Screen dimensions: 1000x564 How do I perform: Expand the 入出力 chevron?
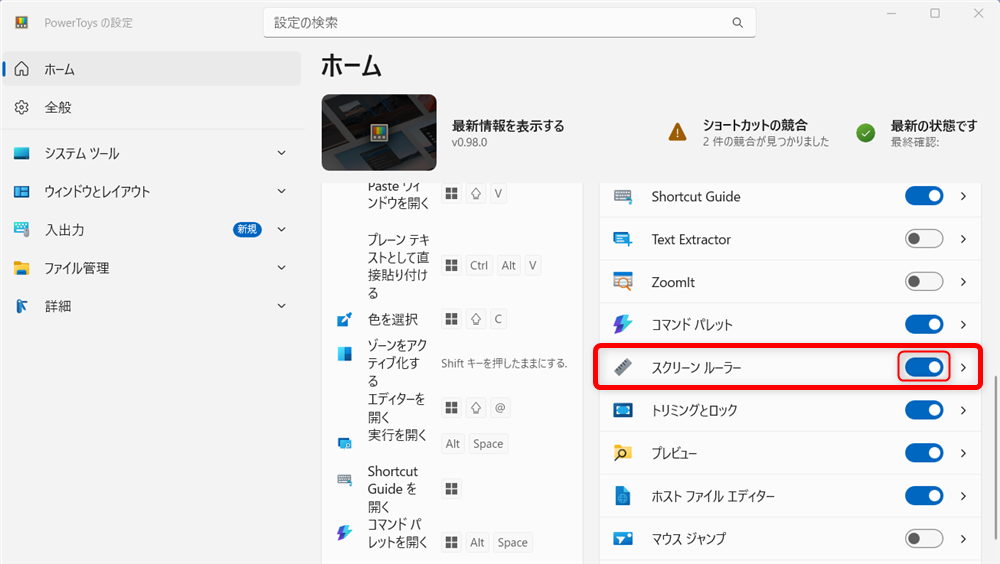tap(281, 230)
